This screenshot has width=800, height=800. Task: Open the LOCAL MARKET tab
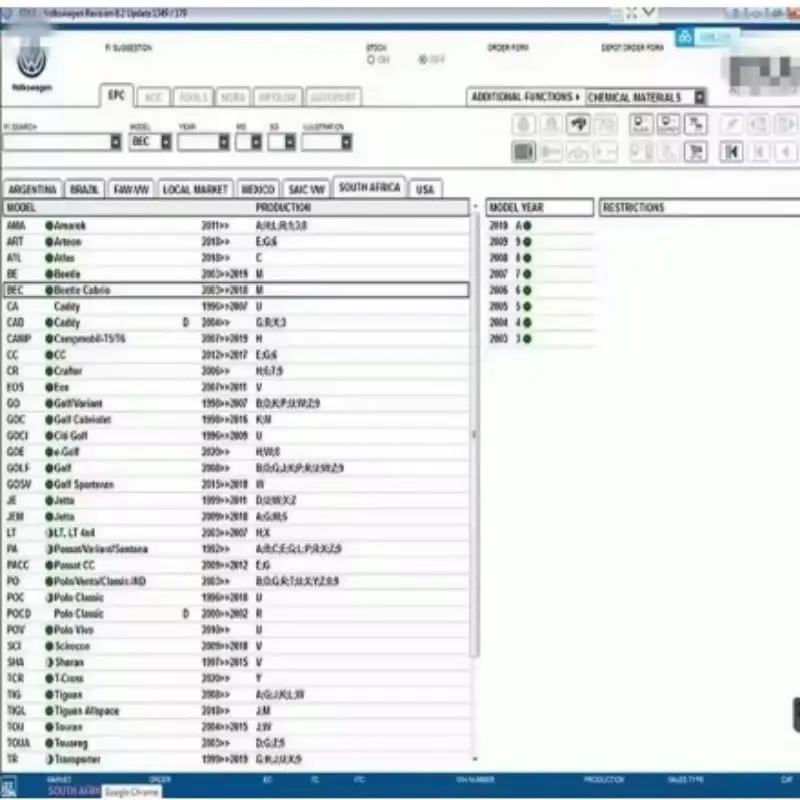click(x=195, y=189)
